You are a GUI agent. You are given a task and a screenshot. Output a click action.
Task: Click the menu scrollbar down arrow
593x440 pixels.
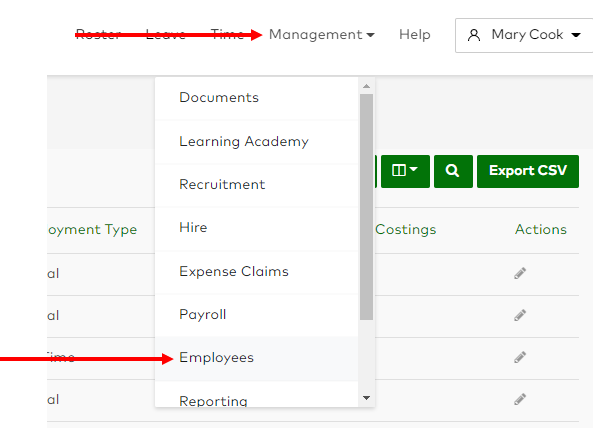366,398
